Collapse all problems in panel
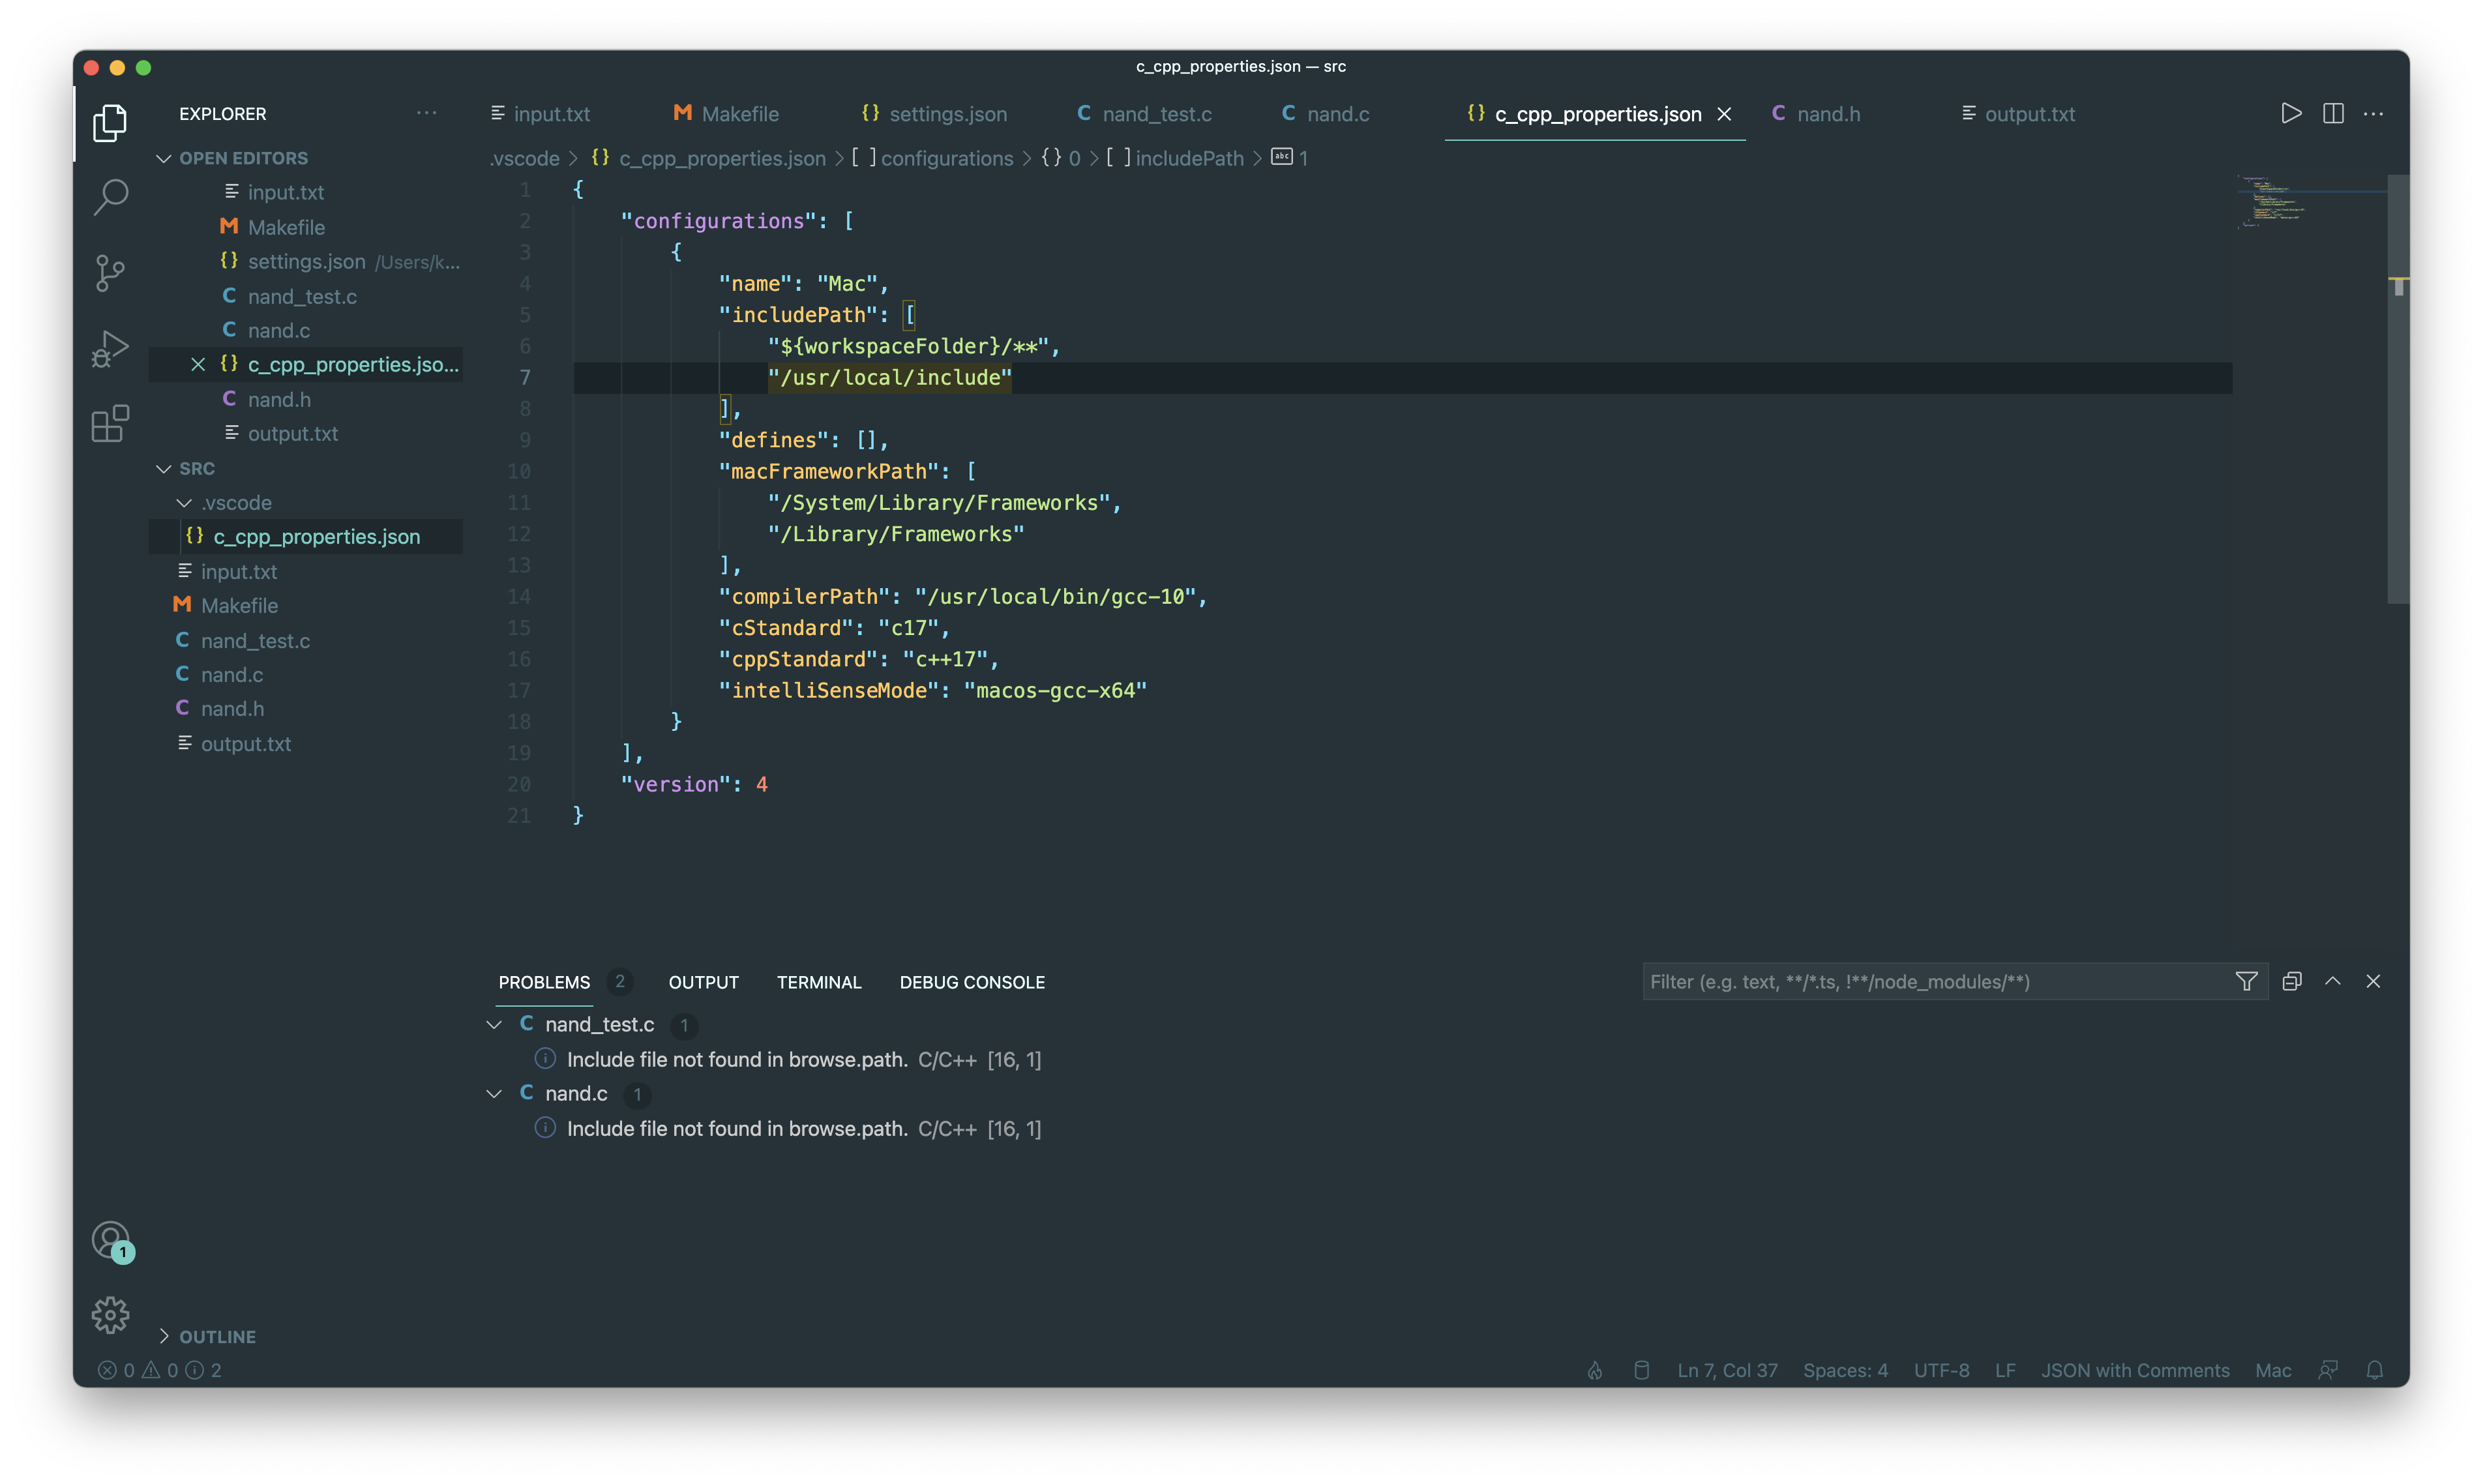This screenshot has height=1484, width=2483. [2292, 981]
